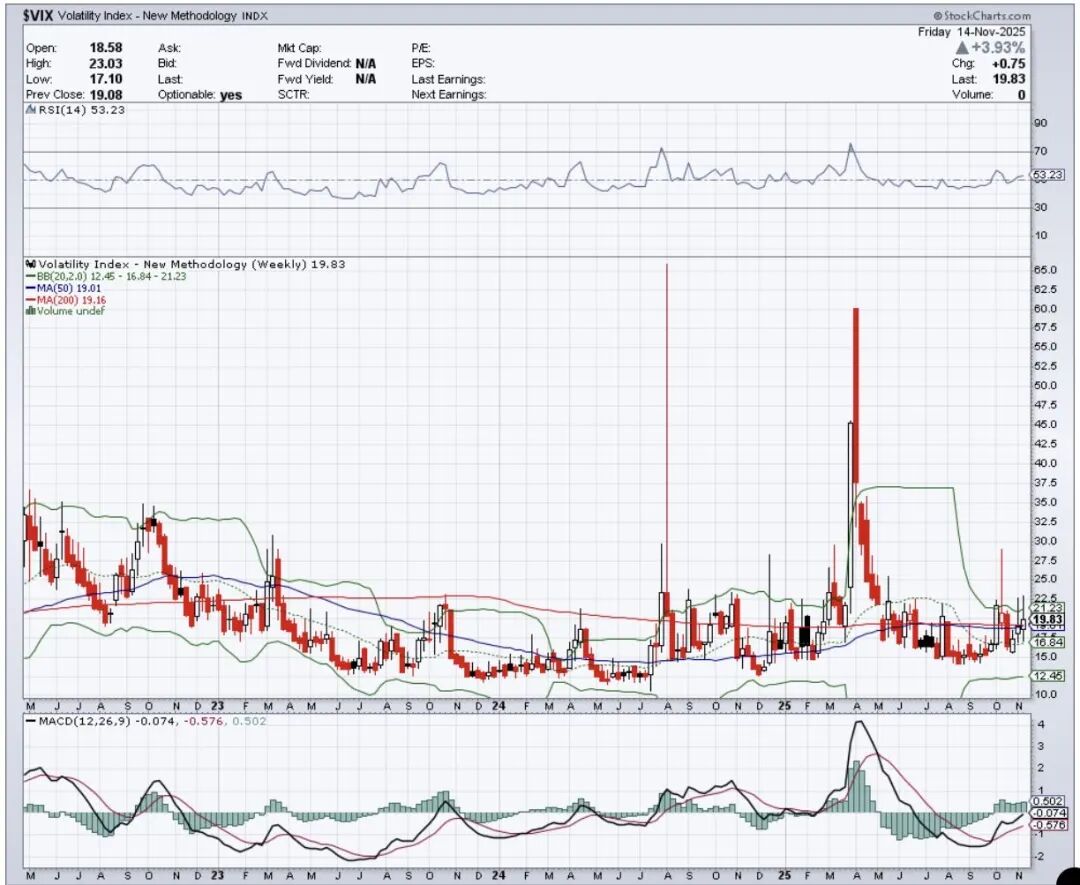Click the $VIX ticker symbol title

tap(40, 16)
